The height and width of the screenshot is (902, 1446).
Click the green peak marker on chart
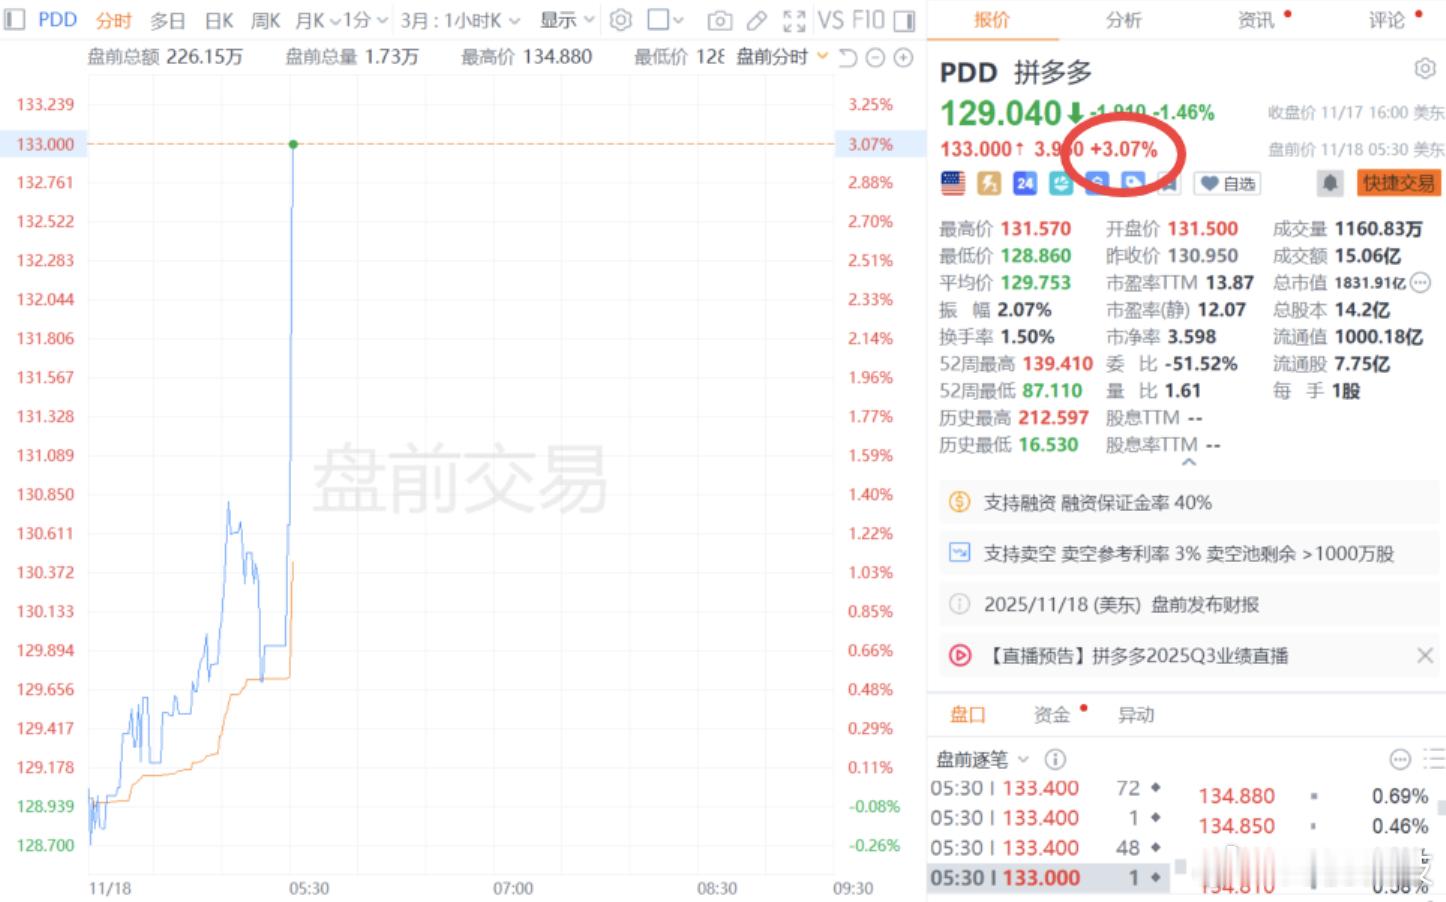[293, 145]
